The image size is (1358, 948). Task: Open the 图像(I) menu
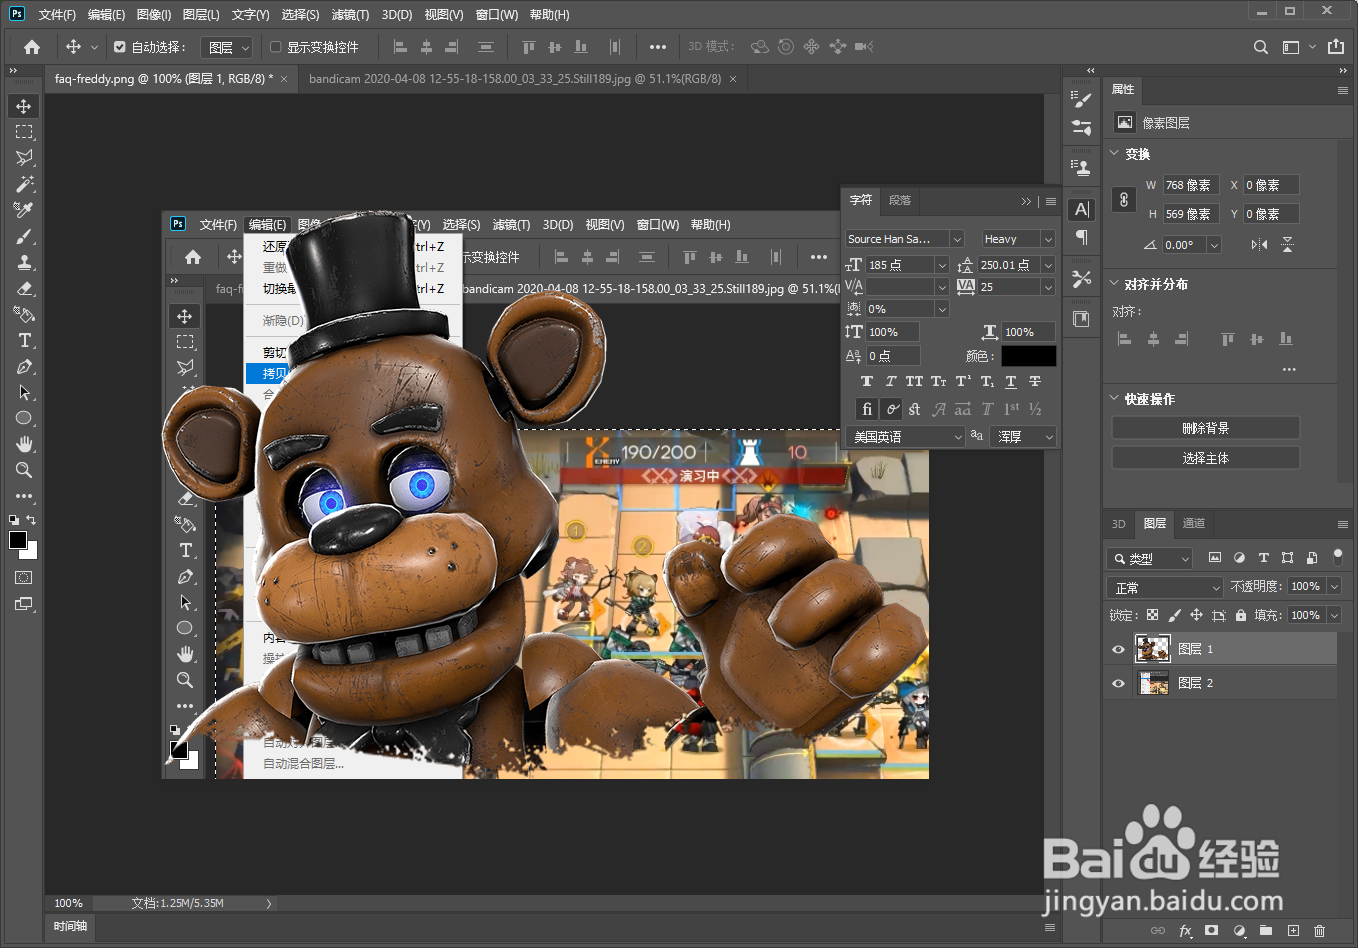pos(153,14)
